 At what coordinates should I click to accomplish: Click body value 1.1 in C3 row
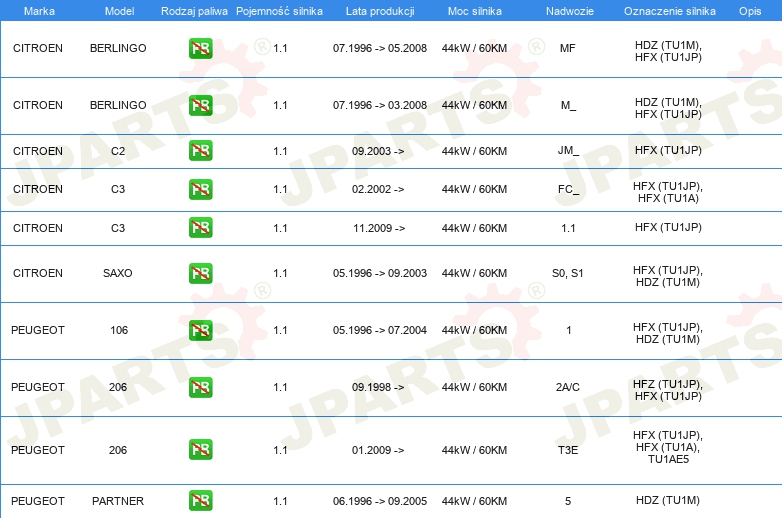pyautogui.click(x=568, y=228)
